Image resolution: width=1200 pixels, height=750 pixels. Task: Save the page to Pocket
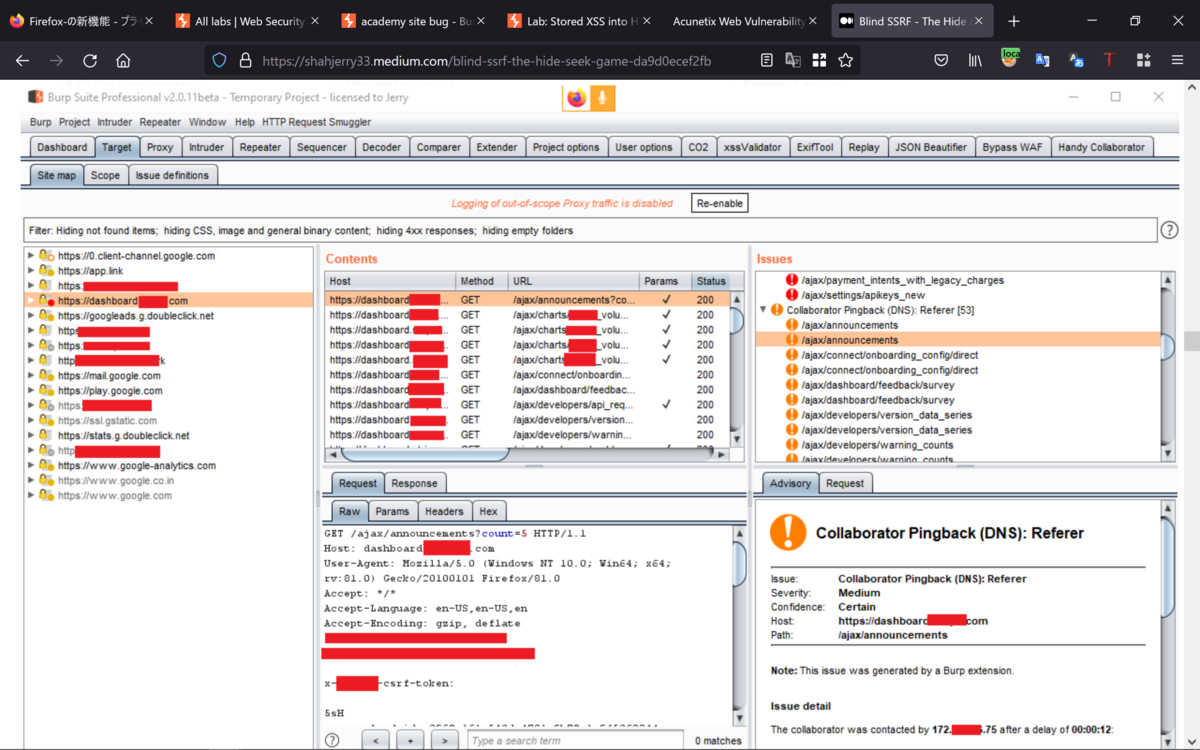(941, 61)
